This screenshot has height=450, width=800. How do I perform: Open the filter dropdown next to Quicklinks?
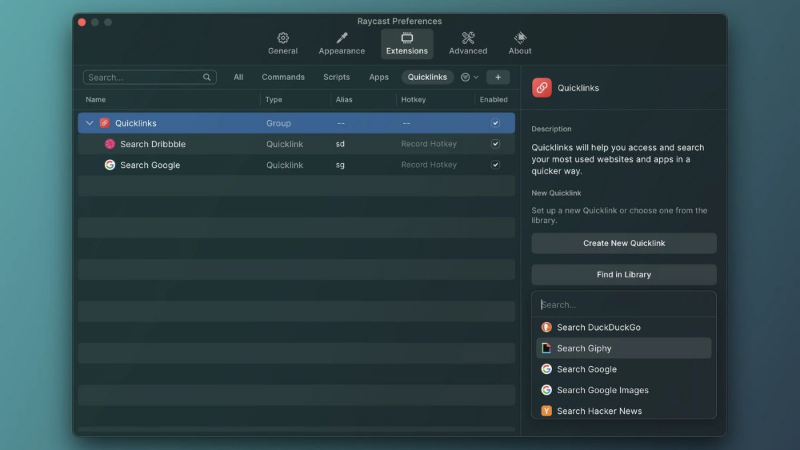pyautogui.click(x=469, y=78)
